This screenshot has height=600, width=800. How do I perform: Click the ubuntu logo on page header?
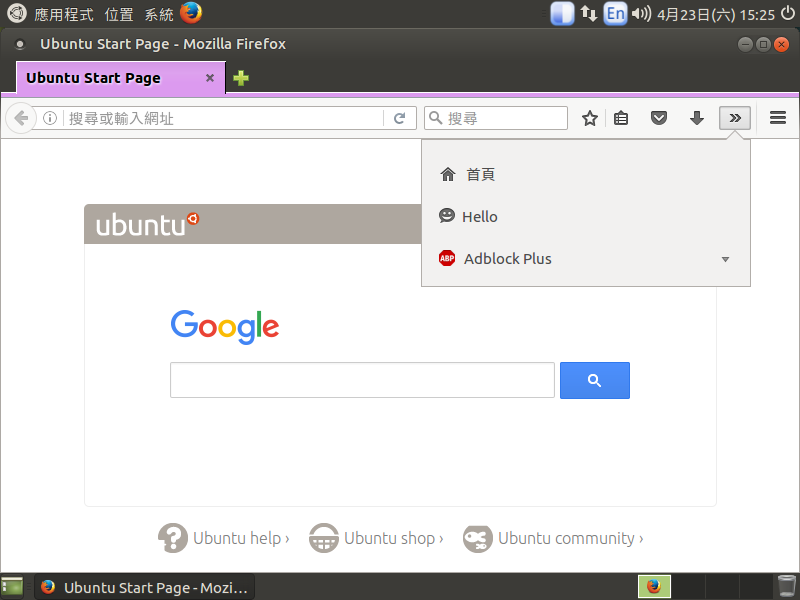coord(147,224)
